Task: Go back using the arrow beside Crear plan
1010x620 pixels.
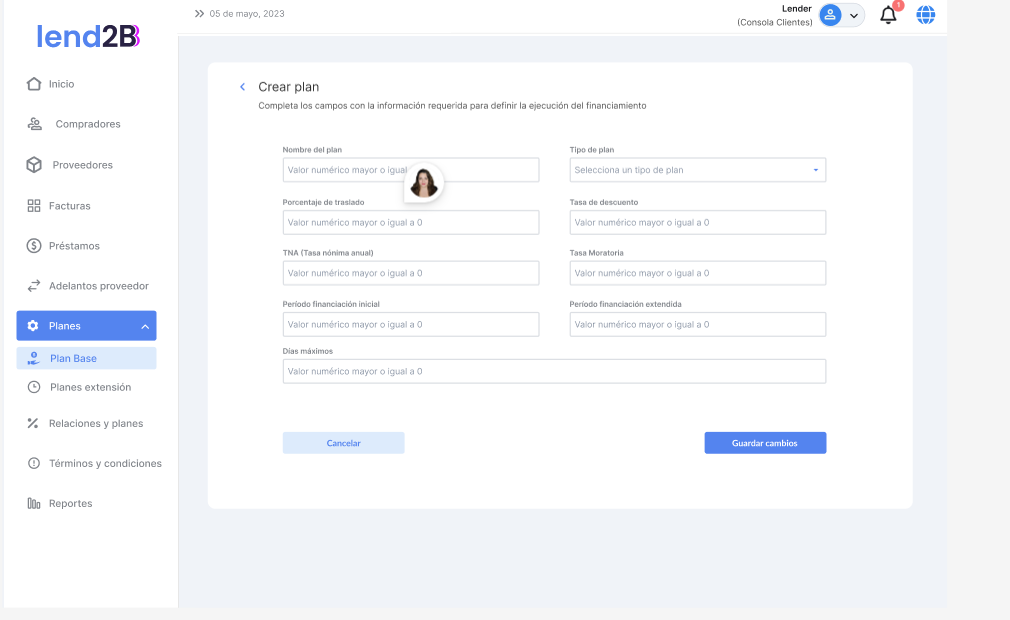Action: tap(242, 87)
